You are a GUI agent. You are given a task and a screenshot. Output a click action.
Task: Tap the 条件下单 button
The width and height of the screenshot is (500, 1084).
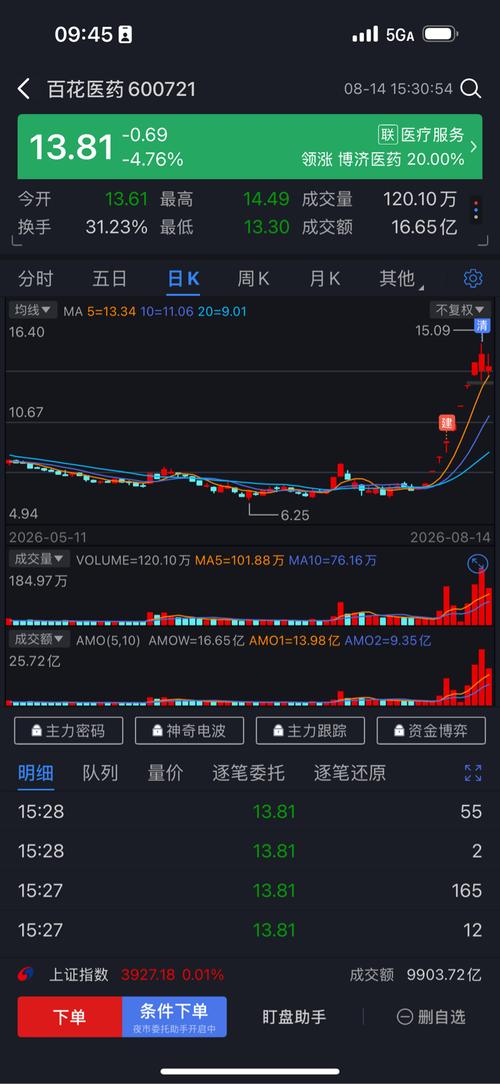[174, 1017]
